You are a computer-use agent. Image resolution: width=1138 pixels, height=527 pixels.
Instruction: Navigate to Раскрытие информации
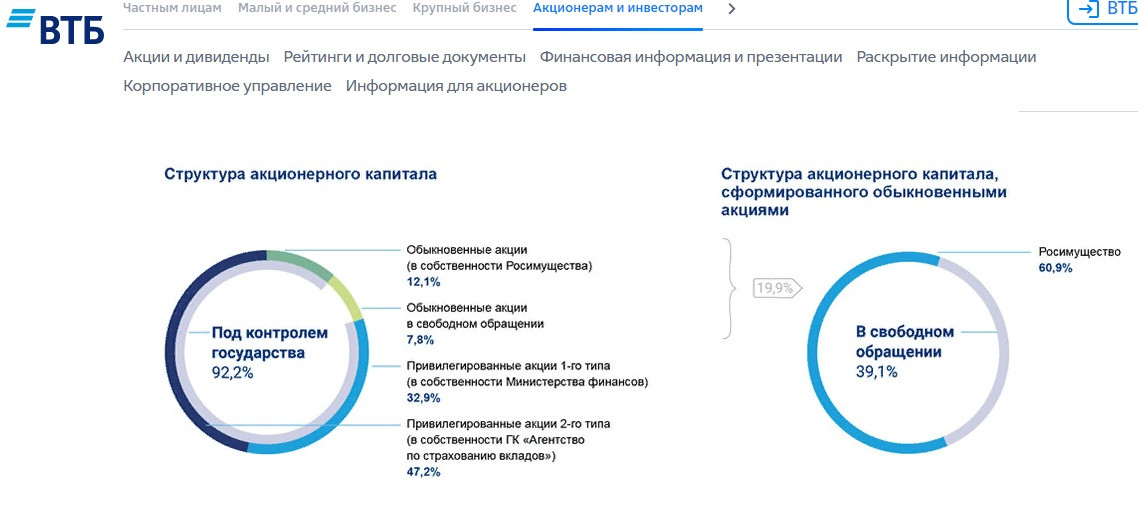(946, 57)
